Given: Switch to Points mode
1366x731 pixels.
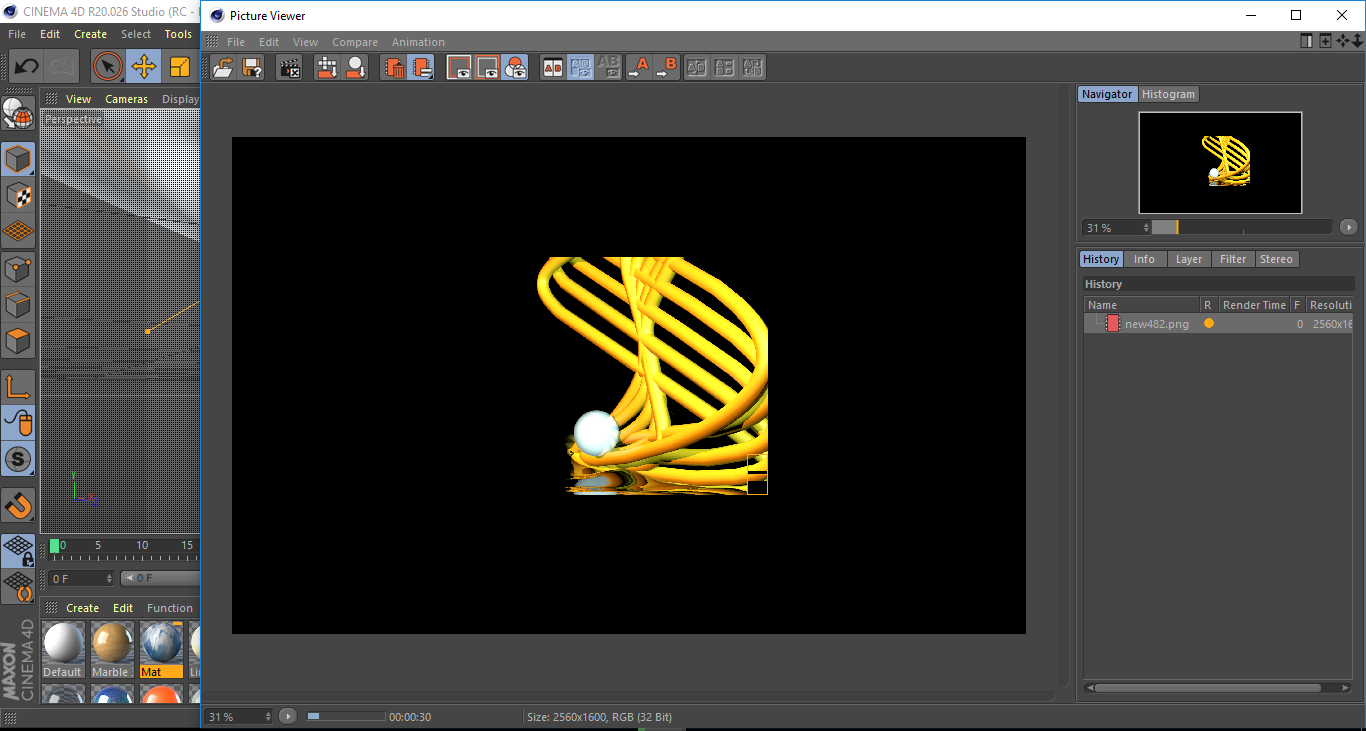Looking at the screenshot, I should click(x=17, y=268).
